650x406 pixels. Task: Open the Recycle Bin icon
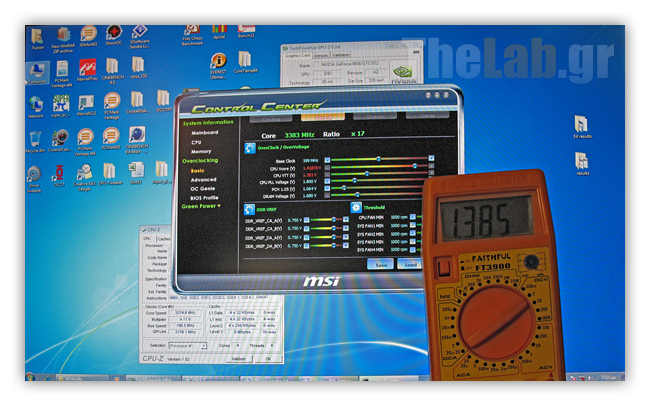tap(36, 135)
